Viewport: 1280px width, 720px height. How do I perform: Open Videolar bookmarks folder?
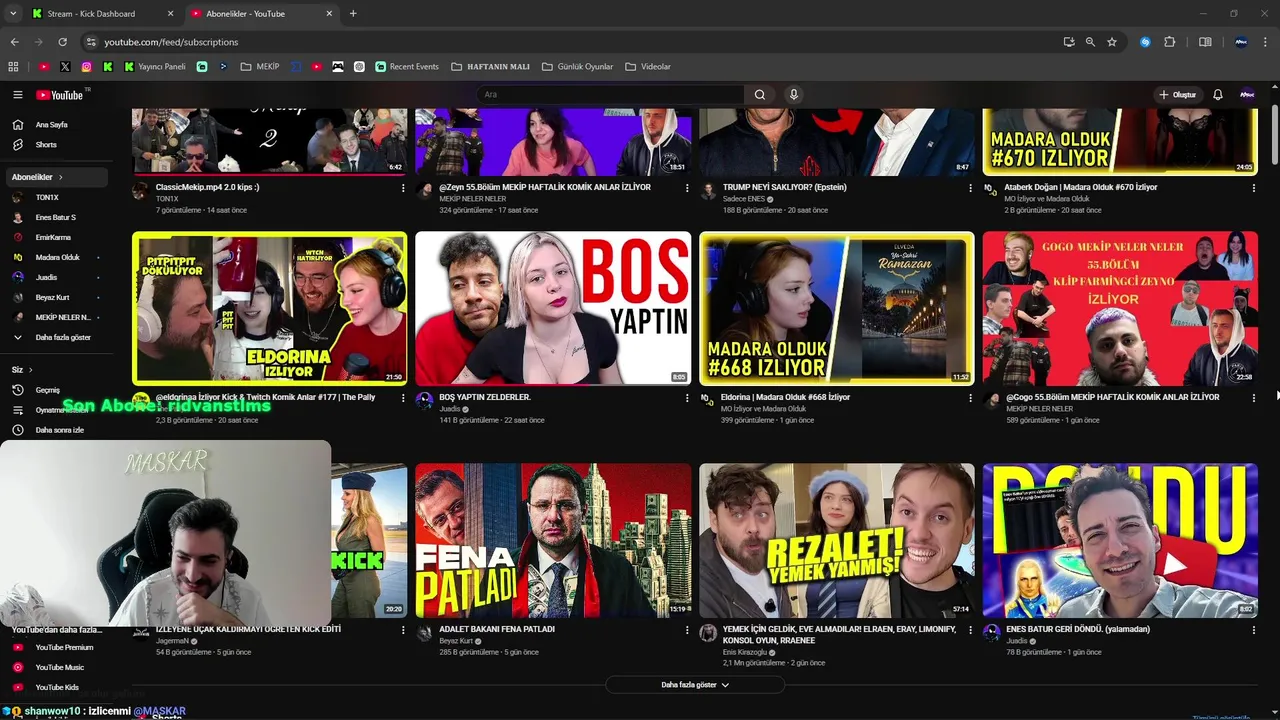(648, 67)
